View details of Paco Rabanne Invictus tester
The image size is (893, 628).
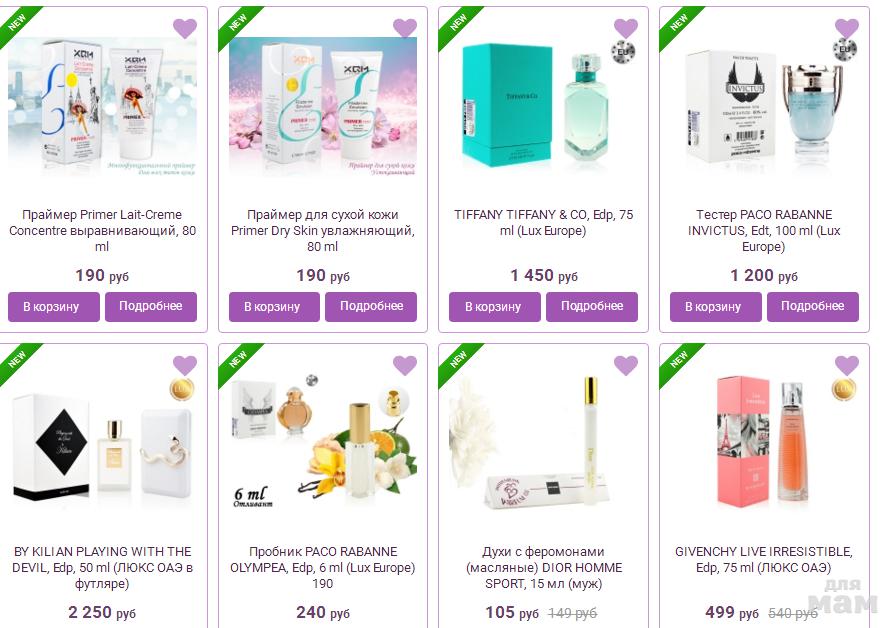(813, 307)
